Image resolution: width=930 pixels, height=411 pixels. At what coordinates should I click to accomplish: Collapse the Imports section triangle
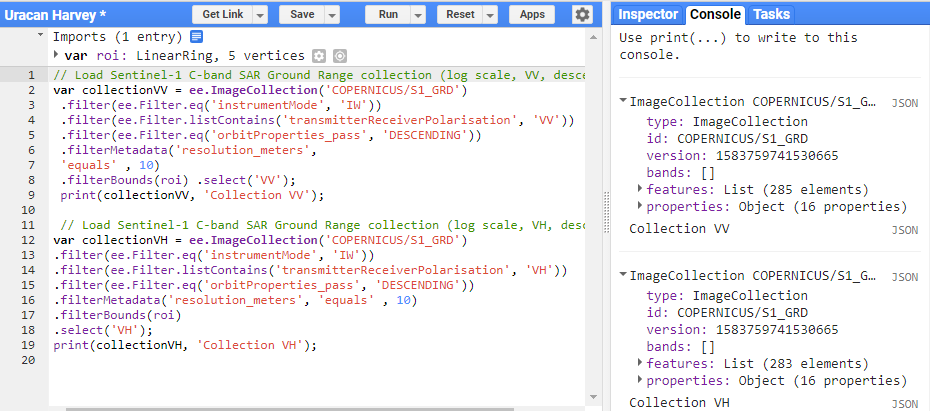[x=40, y=35]
